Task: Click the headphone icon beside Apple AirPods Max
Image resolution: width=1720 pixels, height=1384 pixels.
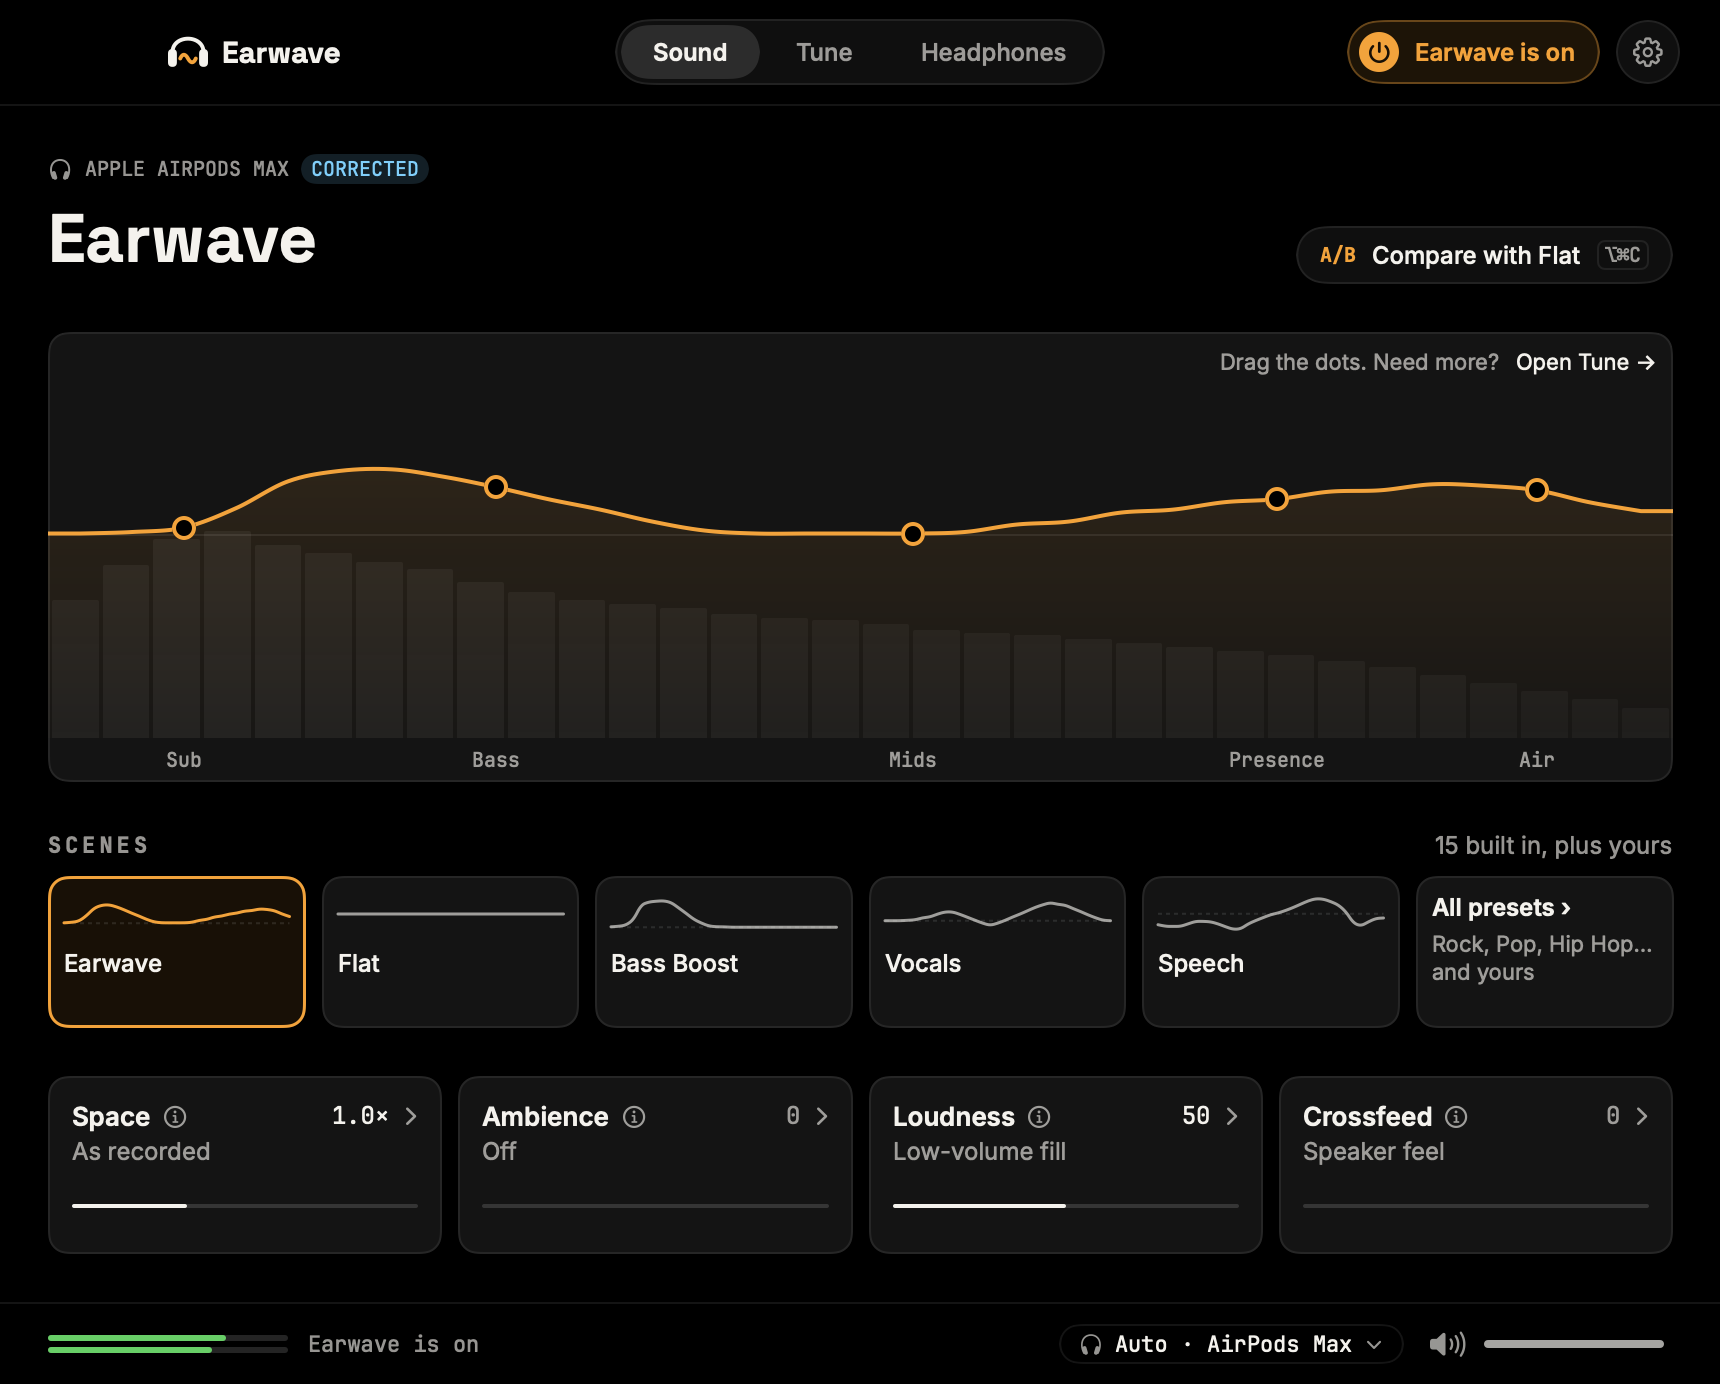Action: (x=60, y=169)
